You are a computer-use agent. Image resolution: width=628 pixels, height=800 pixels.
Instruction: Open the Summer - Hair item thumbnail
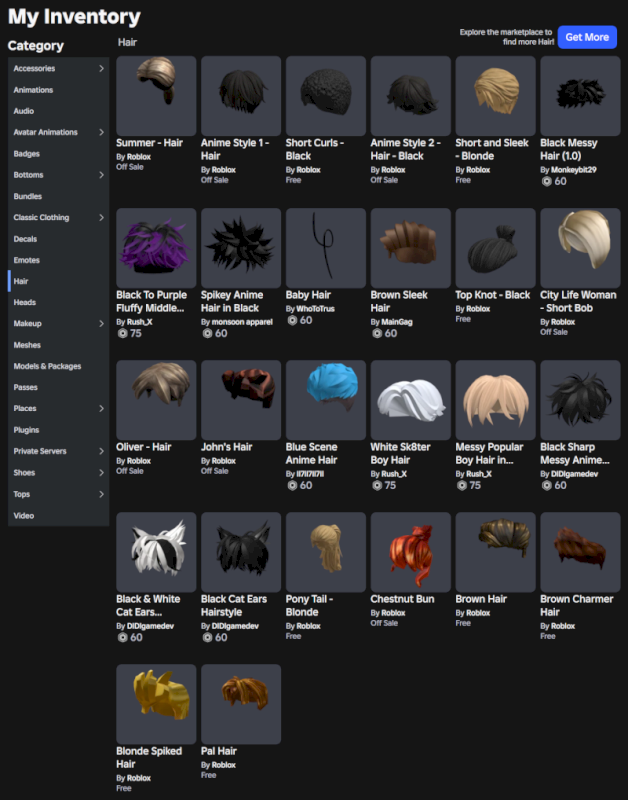pyautogui.click(x=156, y=96)
